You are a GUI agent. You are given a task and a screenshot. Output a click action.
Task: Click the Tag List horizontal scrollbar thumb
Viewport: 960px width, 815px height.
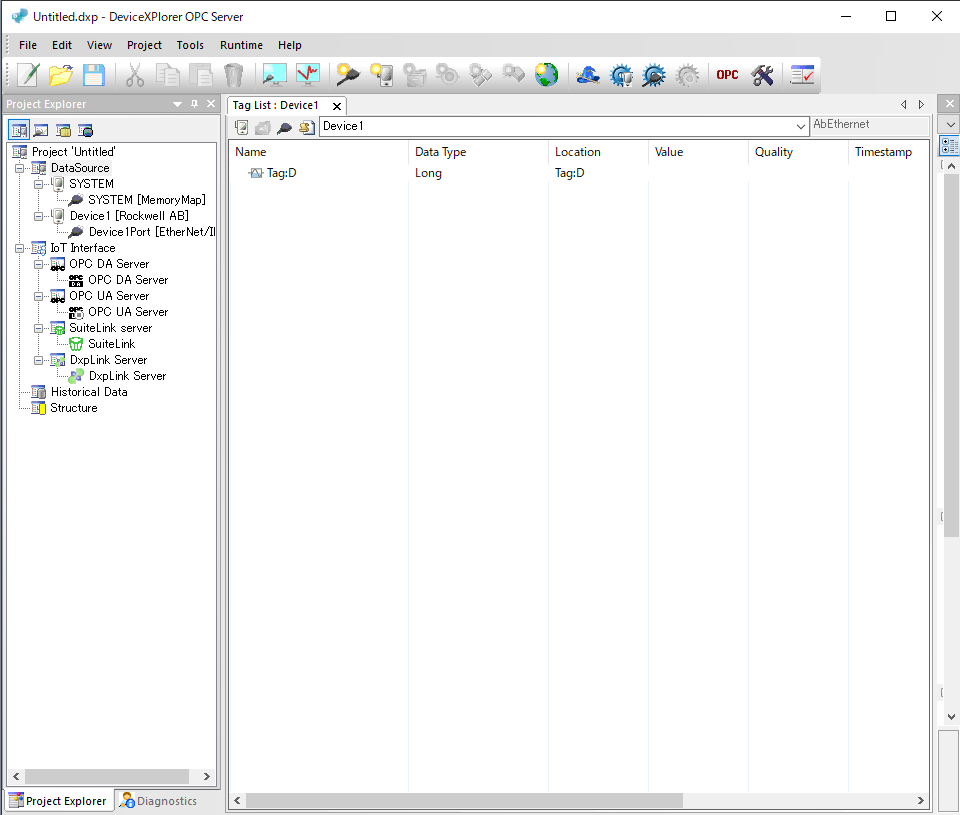[464, 801]
